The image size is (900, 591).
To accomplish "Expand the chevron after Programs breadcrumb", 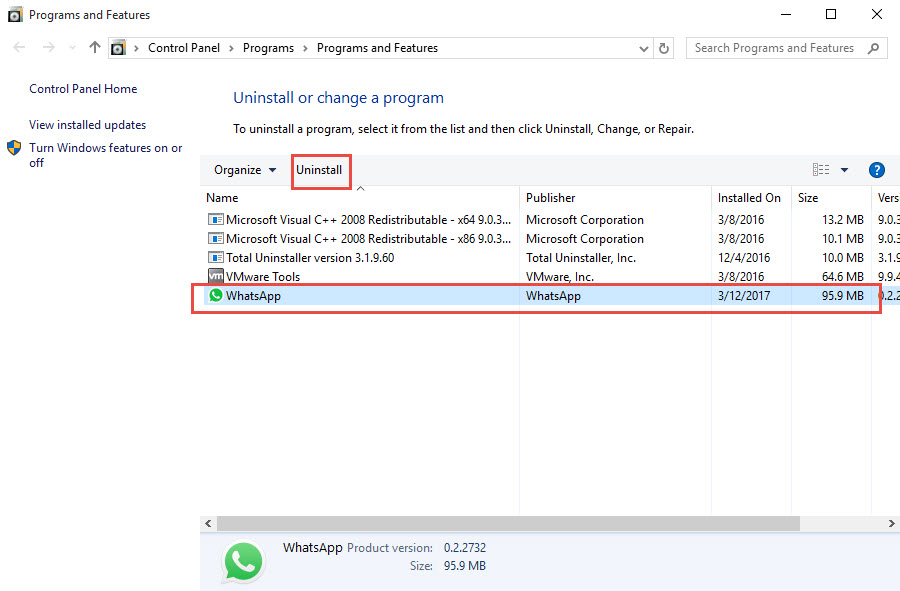I will point(305,49).
